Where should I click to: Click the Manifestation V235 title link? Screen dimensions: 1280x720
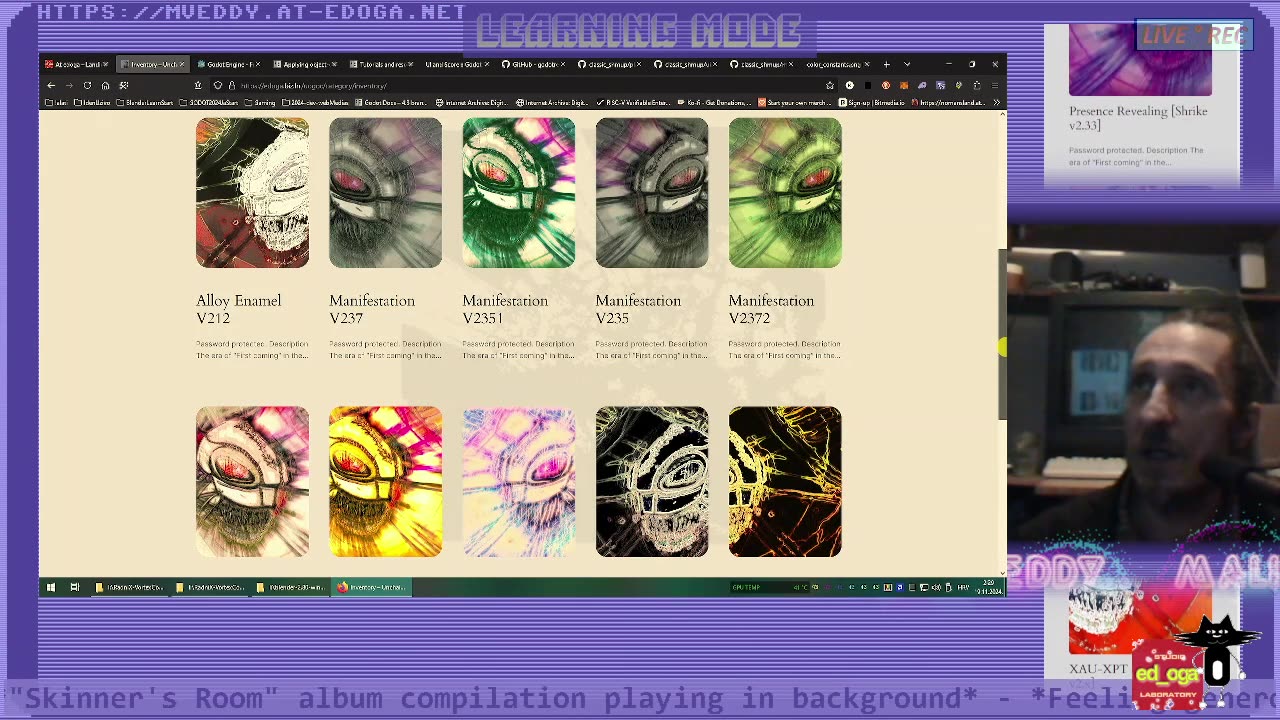tap(638, 309)
